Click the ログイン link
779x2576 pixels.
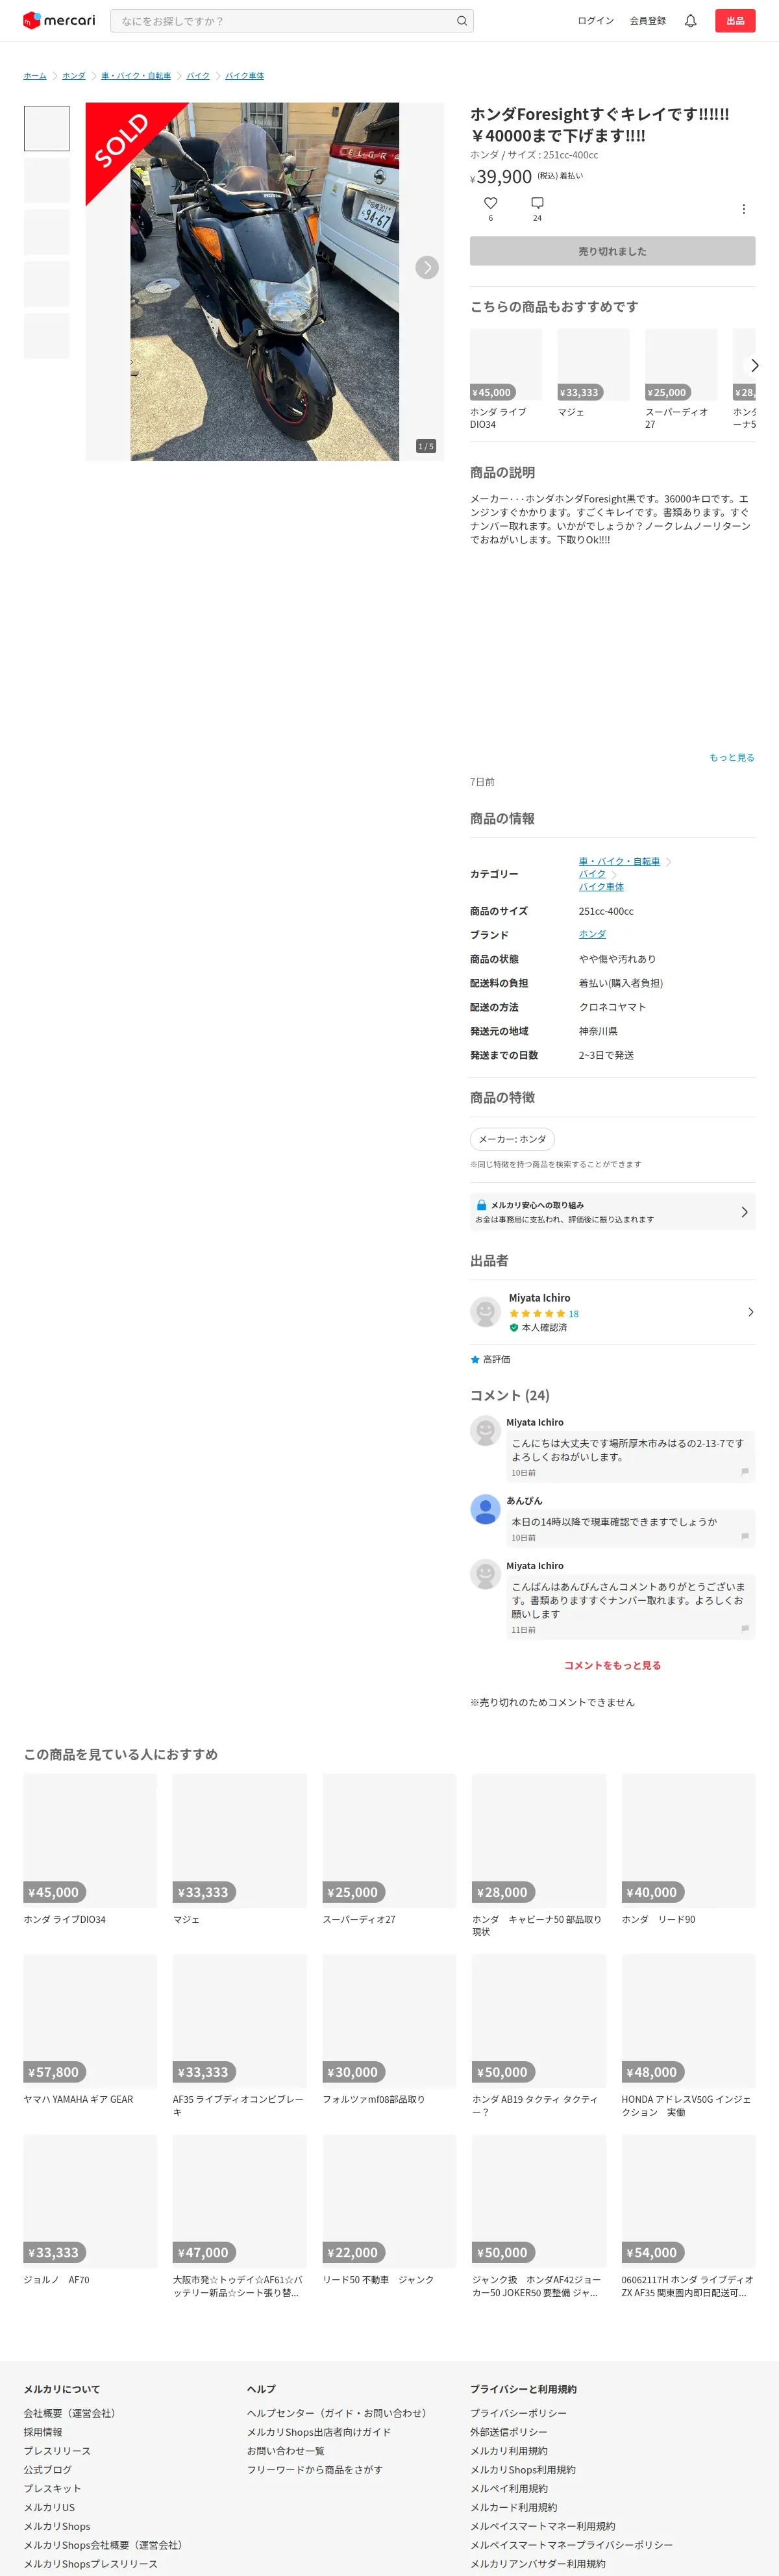[x=595, y=21]
